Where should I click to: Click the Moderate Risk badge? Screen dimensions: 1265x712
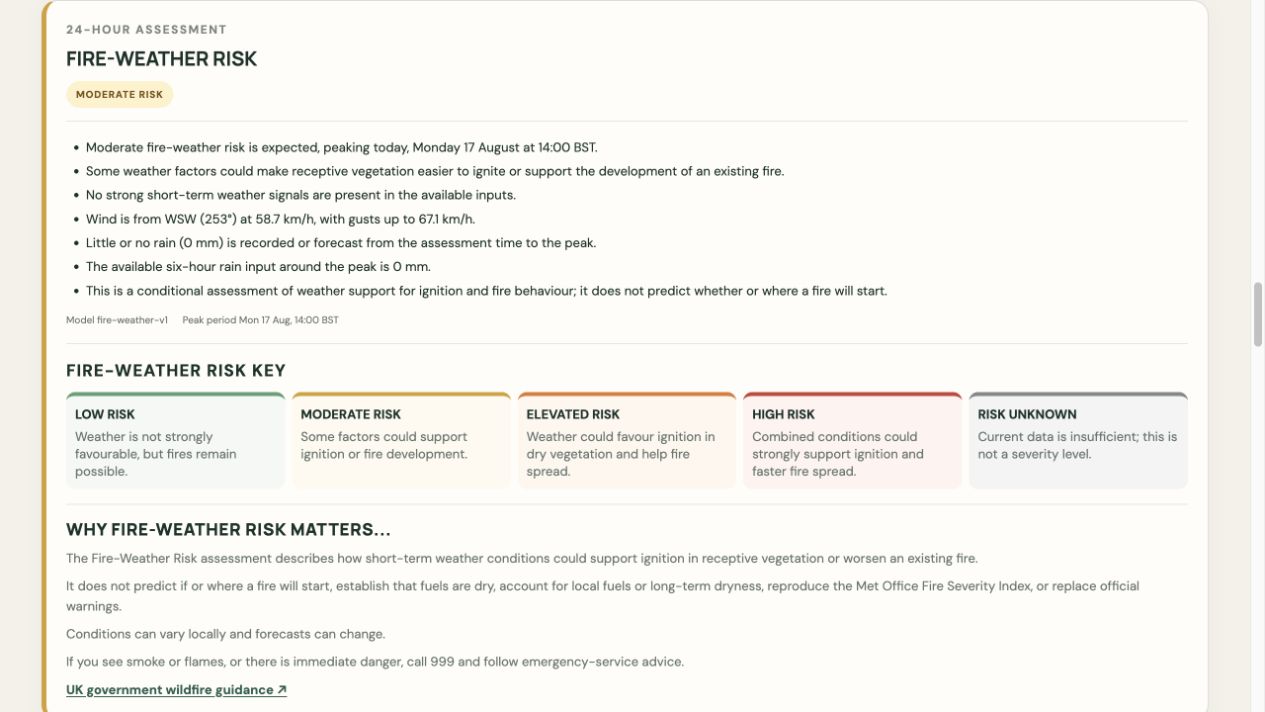point(119,95)
